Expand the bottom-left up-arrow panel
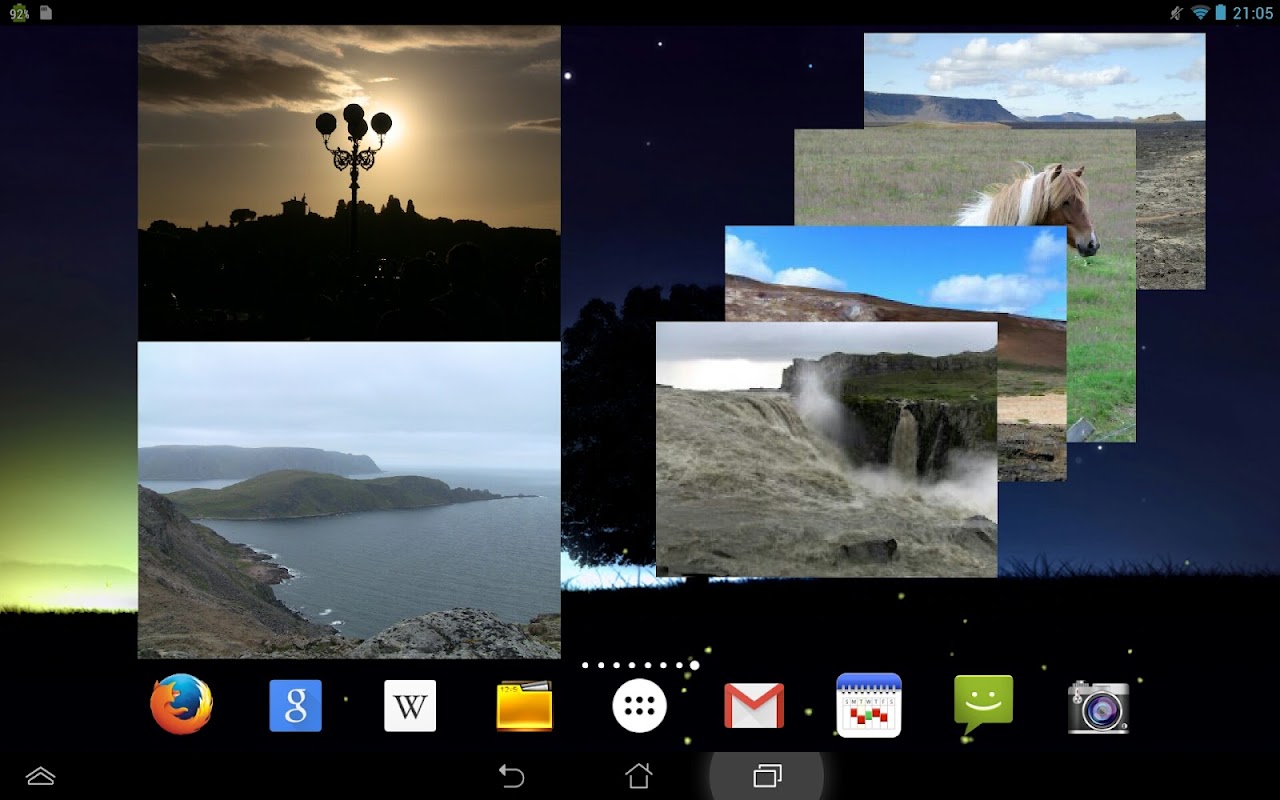 point(40,776)
